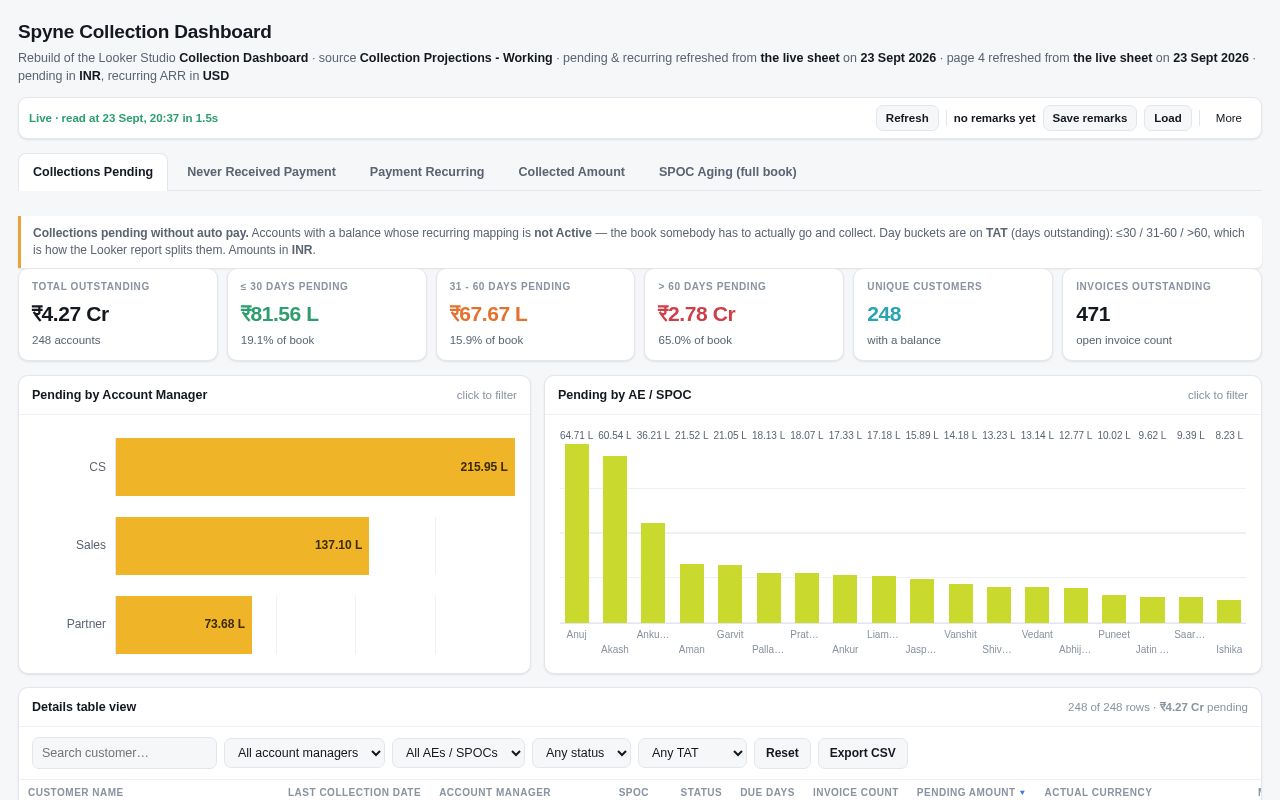Open Any status dropdown
This screenshot has width=1280, height=800.
[x=581, y=753]
